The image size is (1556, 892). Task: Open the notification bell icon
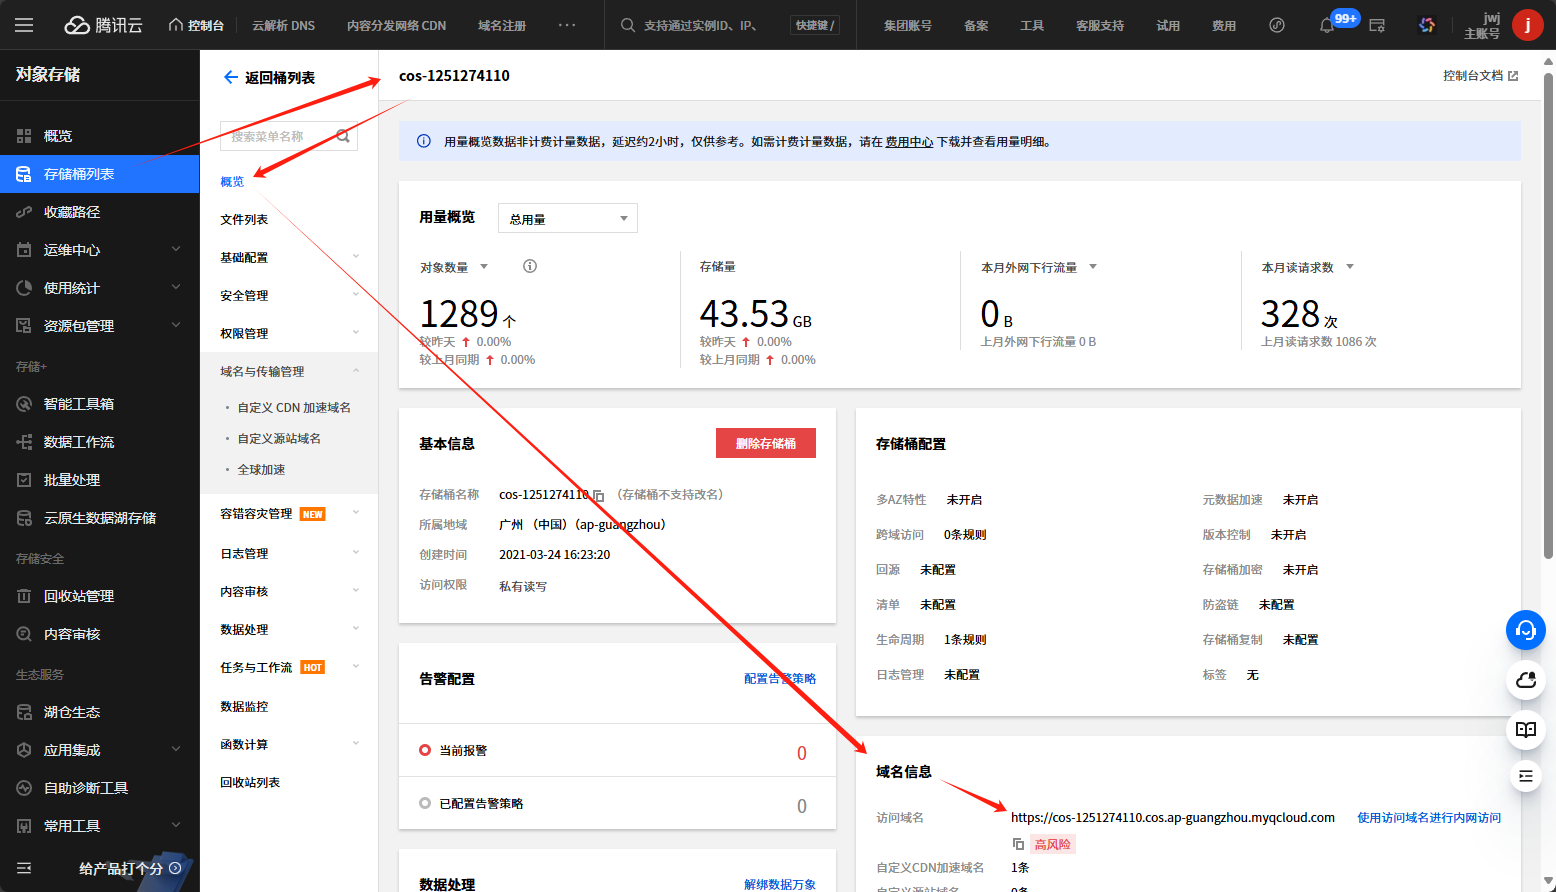point(1327,25)
